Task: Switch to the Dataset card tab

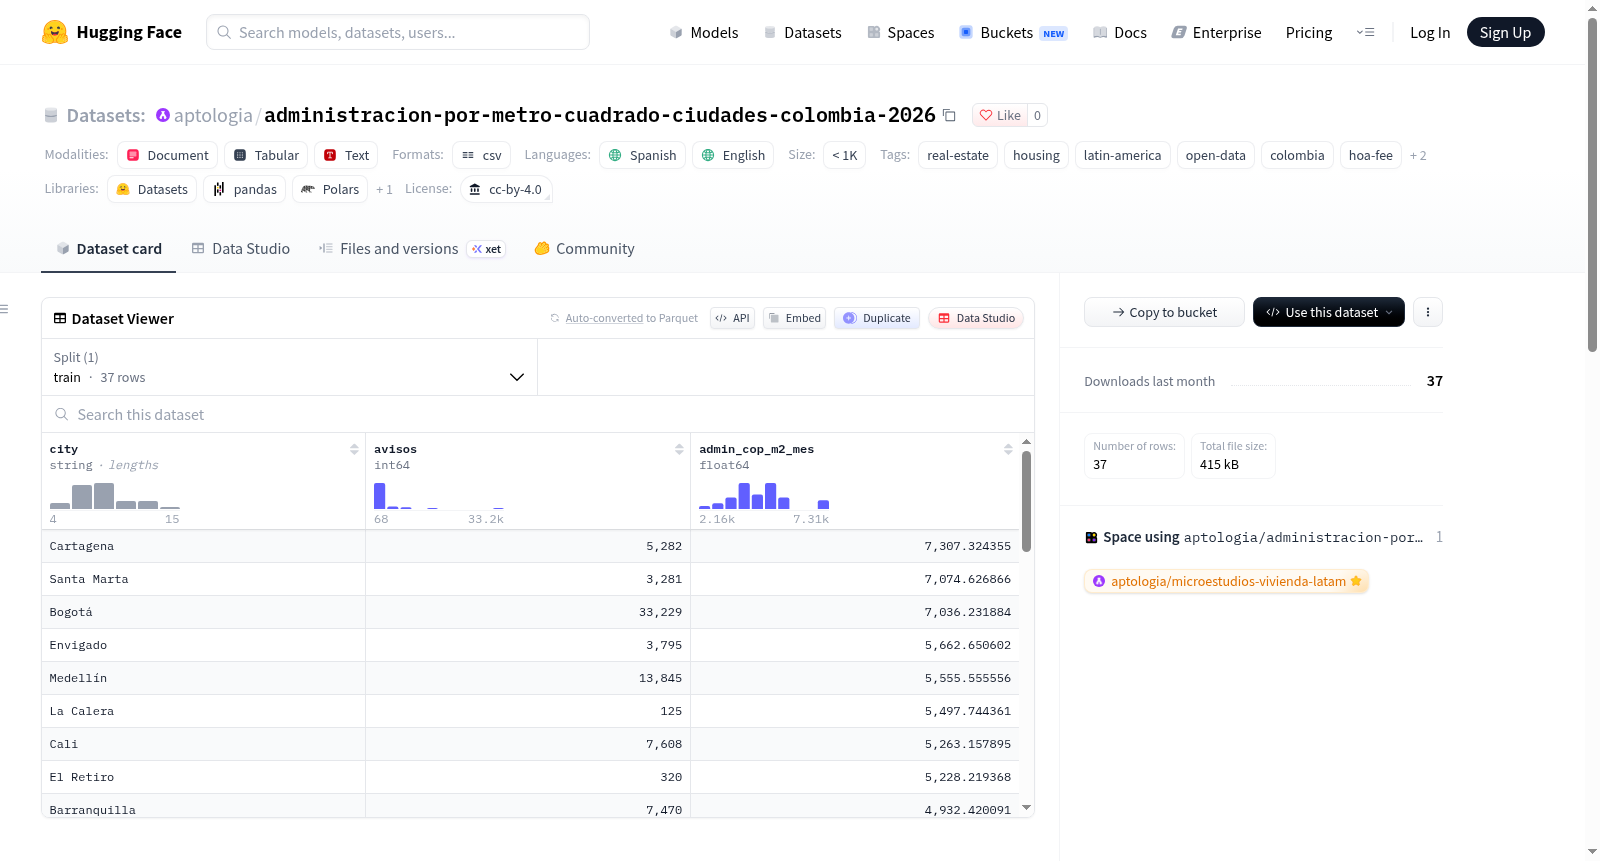Action: (x=109, y=249)
